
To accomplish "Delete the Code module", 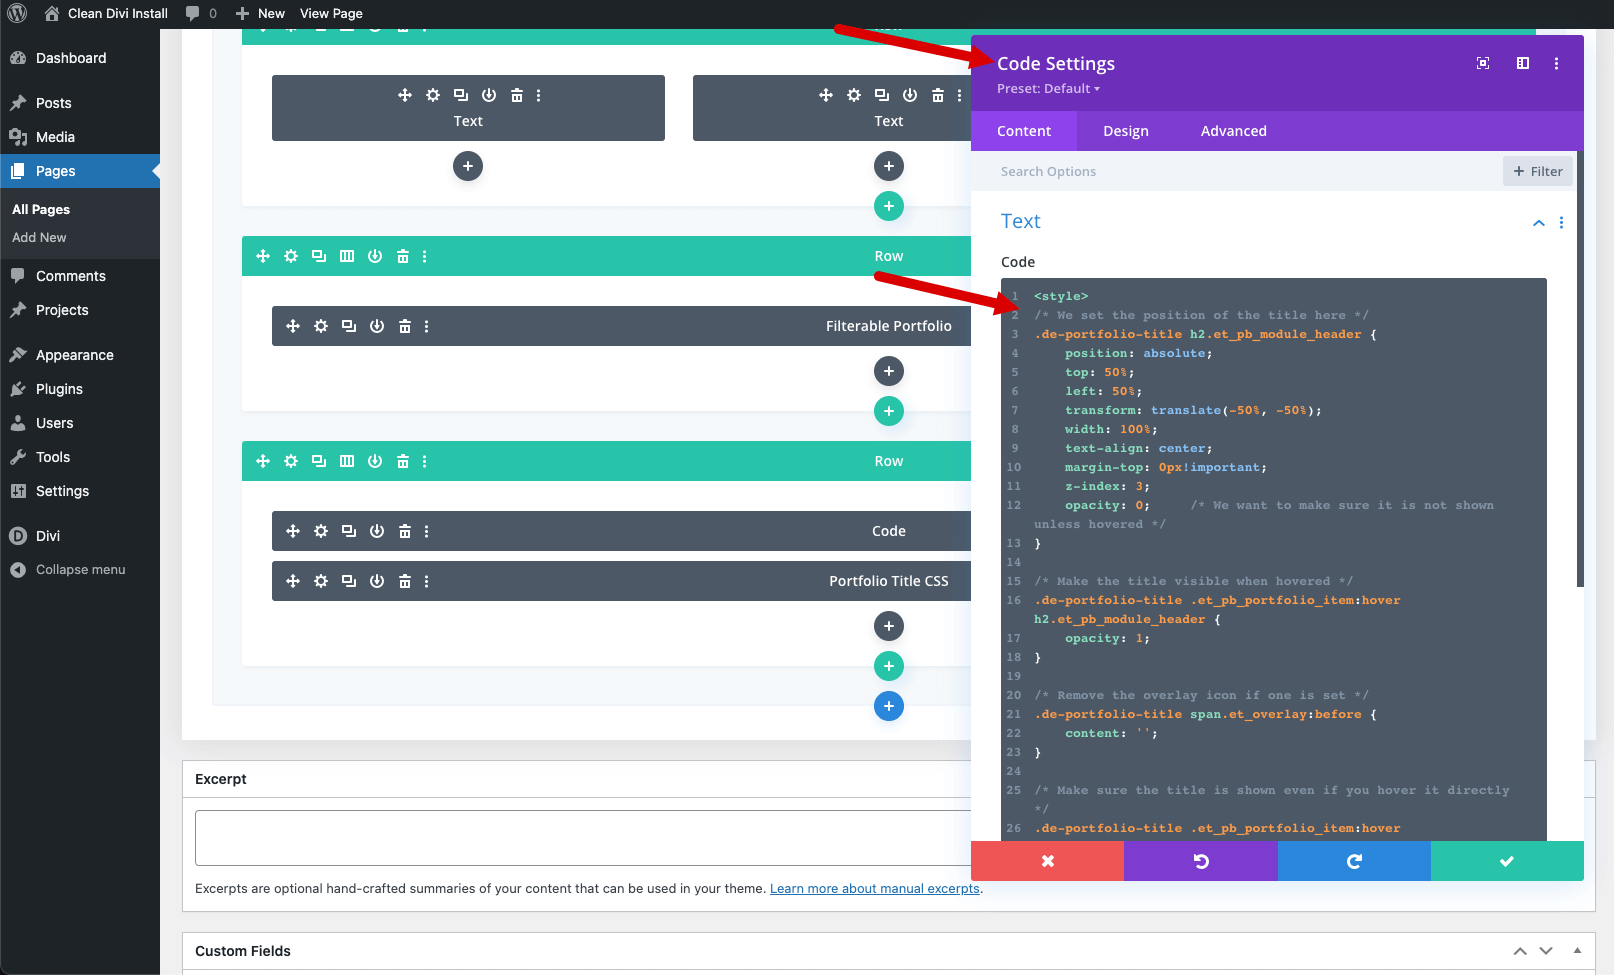I will 405,531.
